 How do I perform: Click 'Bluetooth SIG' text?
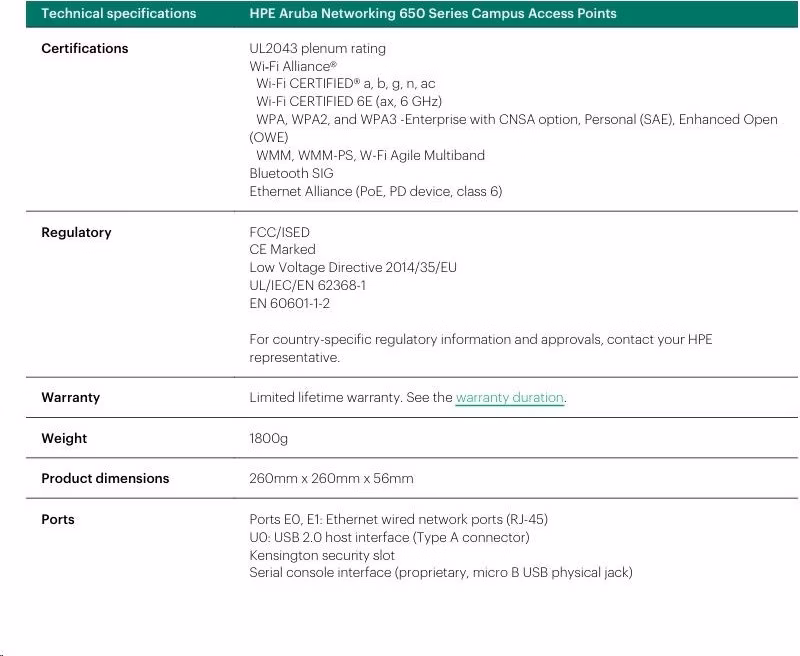click(x=291, y=173)
